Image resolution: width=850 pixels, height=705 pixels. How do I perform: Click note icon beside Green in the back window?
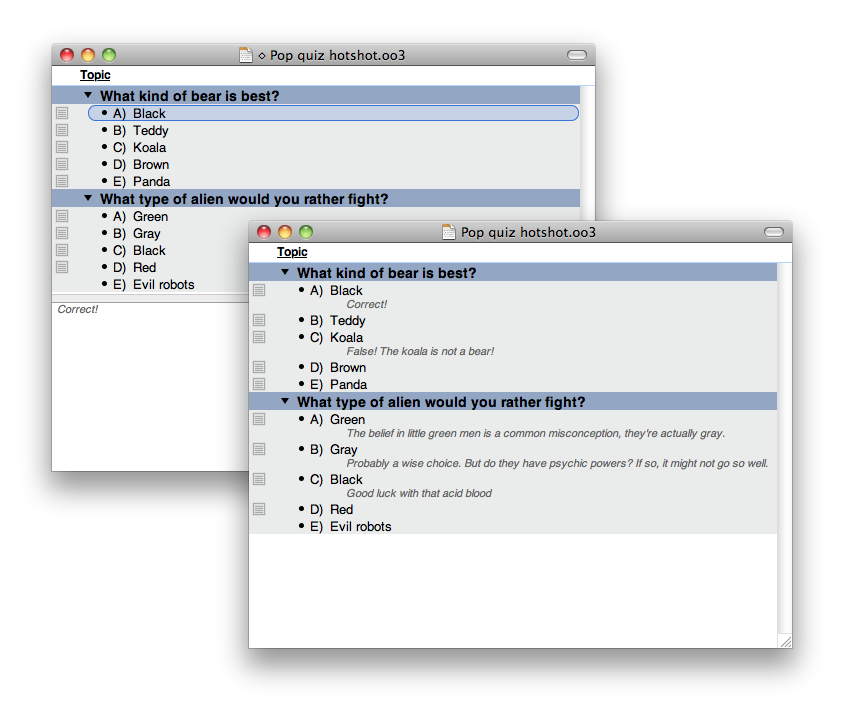pyautogui.click(x=62, y=217)
